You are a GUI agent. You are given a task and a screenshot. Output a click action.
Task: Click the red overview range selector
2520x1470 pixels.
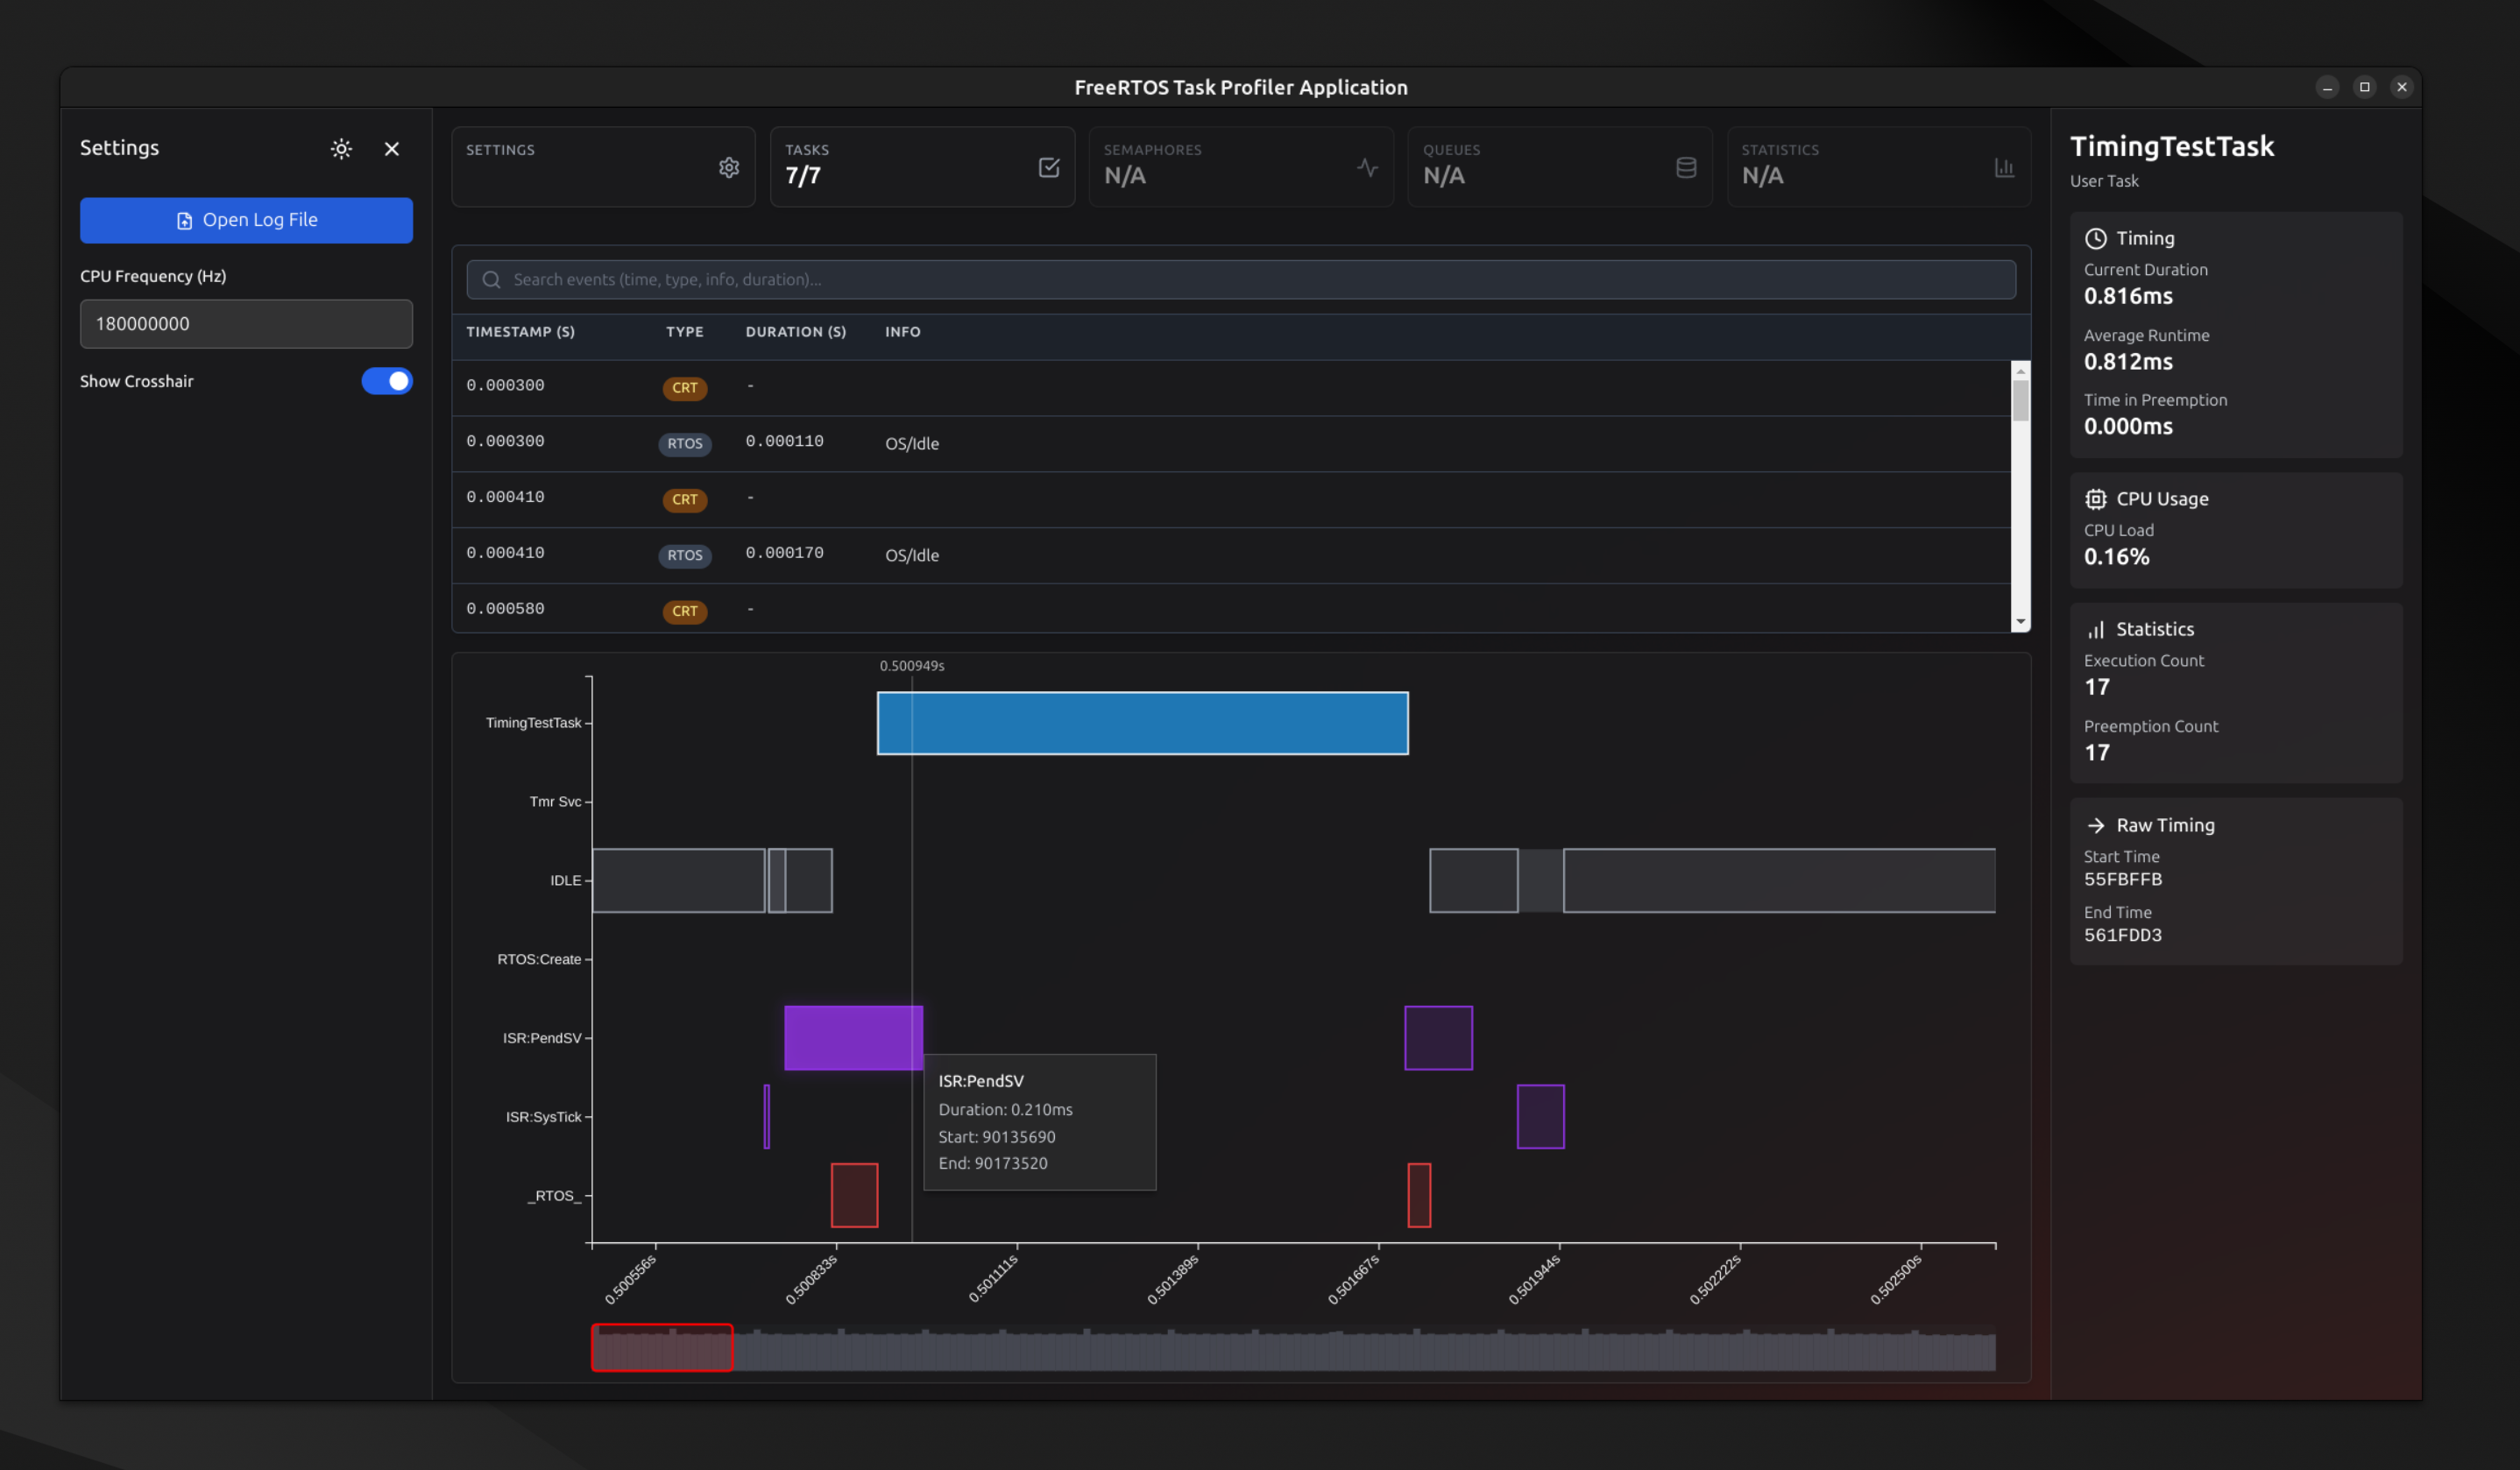[x=662, y=1347]
